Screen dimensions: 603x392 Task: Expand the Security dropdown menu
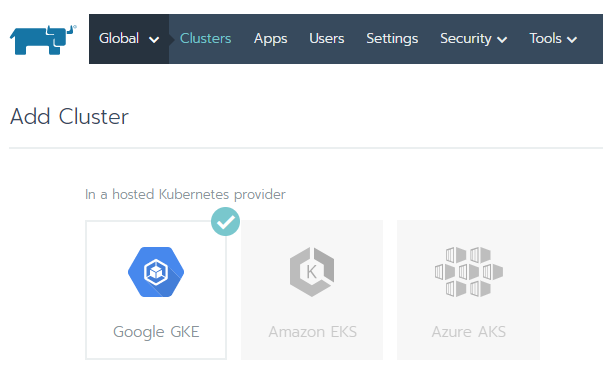click(473, 39)
